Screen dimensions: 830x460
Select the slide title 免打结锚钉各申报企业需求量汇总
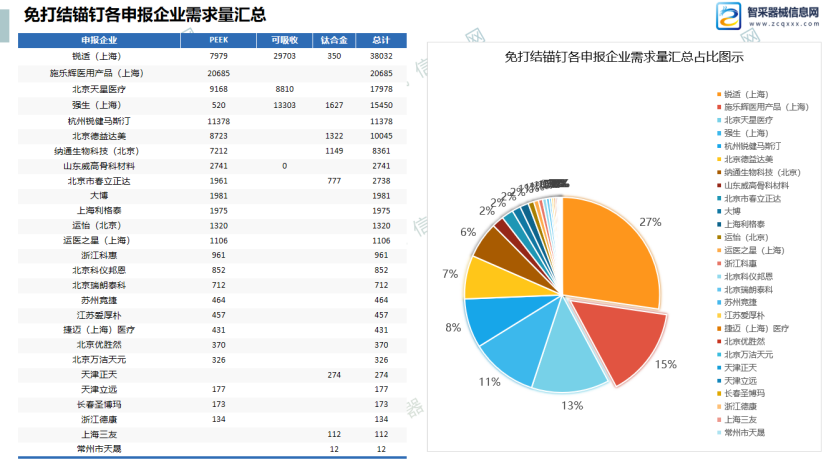[x=145, y=15]
